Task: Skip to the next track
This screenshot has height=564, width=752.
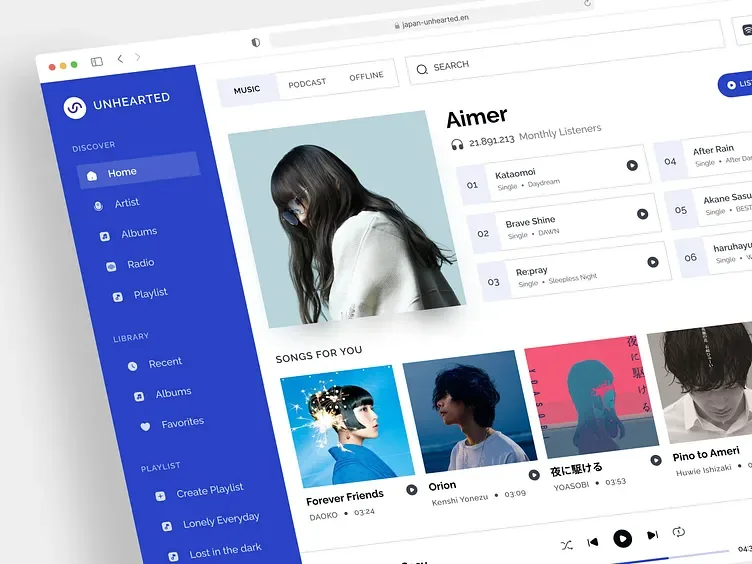Action: pos(652,535)
